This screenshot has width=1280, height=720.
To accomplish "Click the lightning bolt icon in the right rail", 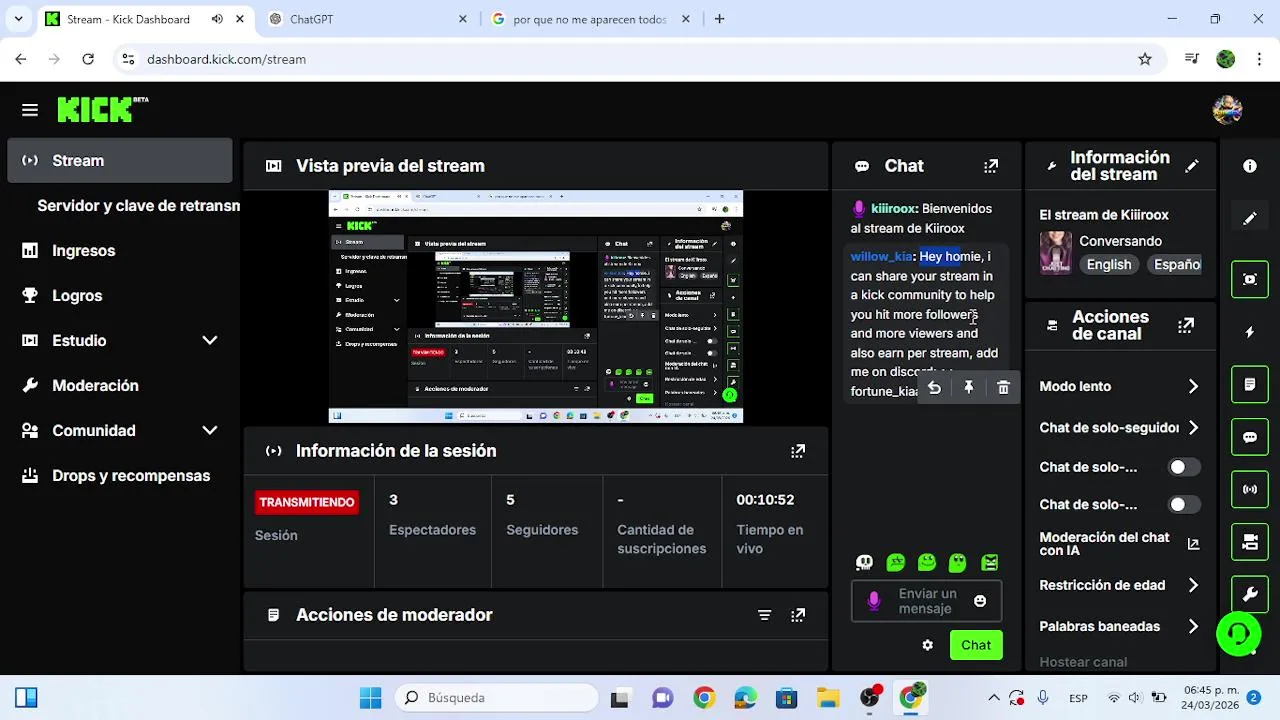I will (x=1250, y=332).
